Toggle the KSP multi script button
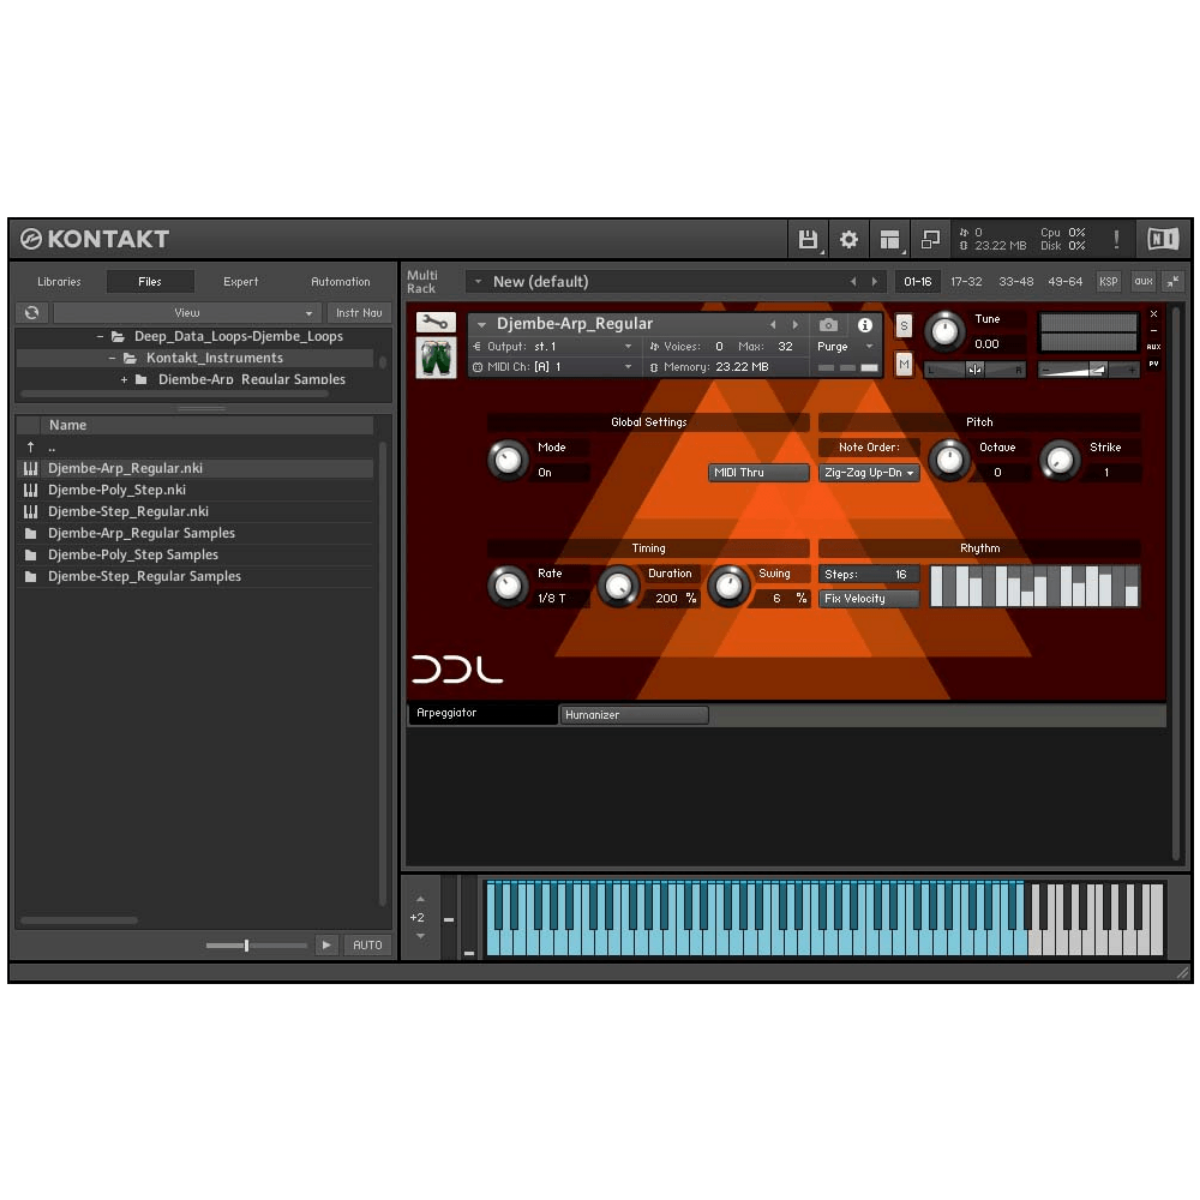The image size is (1200, 1200). pos(1108,282)
